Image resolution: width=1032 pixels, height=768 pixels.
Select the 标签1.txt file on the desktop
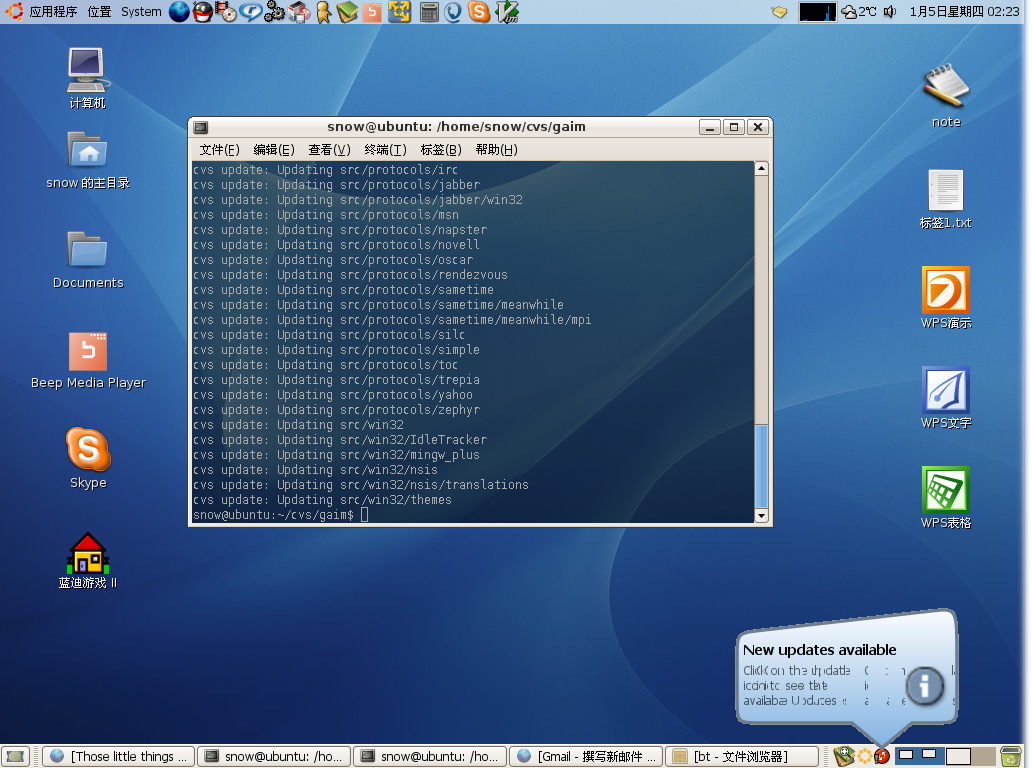(x=946, y=199)
